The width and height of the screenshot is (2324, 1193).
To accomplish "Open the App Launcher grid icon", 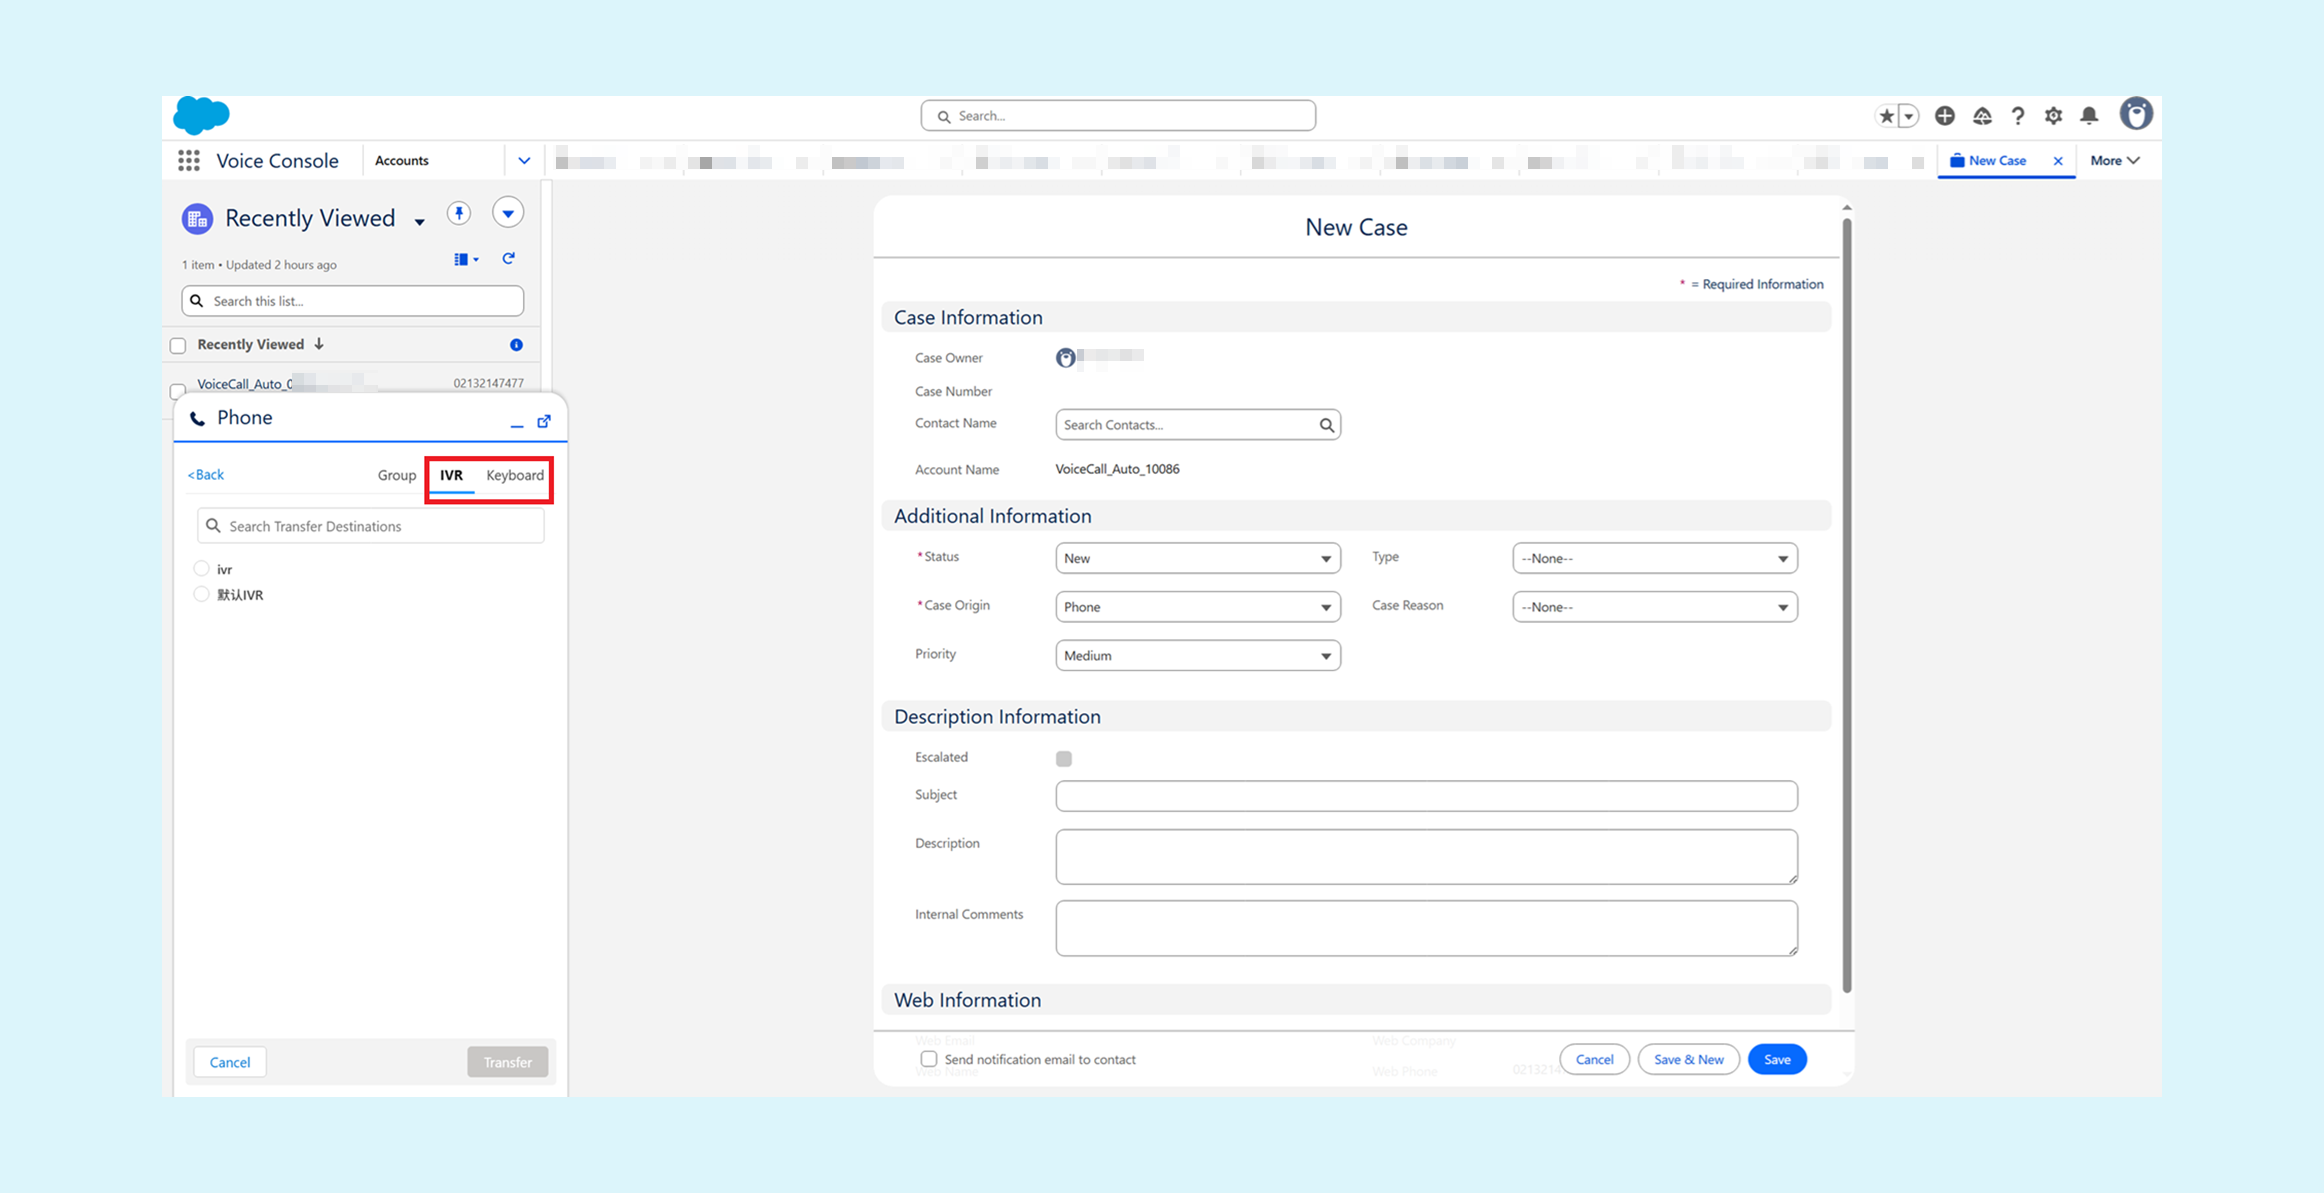I will 188,160.
